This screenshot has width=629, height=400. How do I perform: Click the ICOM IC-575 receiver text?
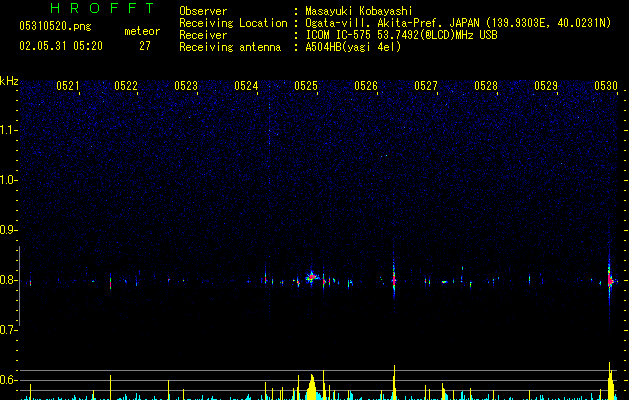(401, 35)
